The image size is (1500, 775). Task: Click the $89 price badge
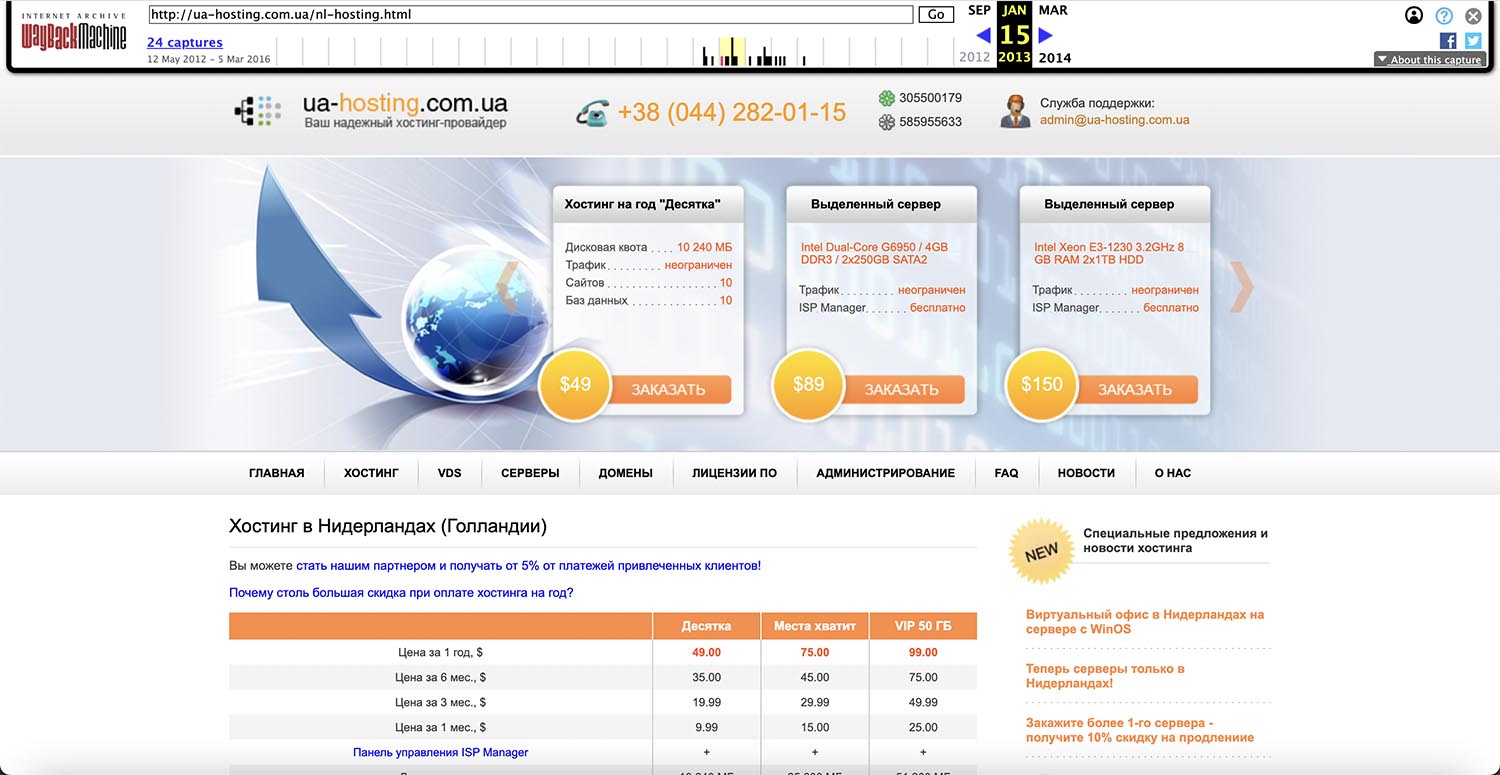(808, 384)
